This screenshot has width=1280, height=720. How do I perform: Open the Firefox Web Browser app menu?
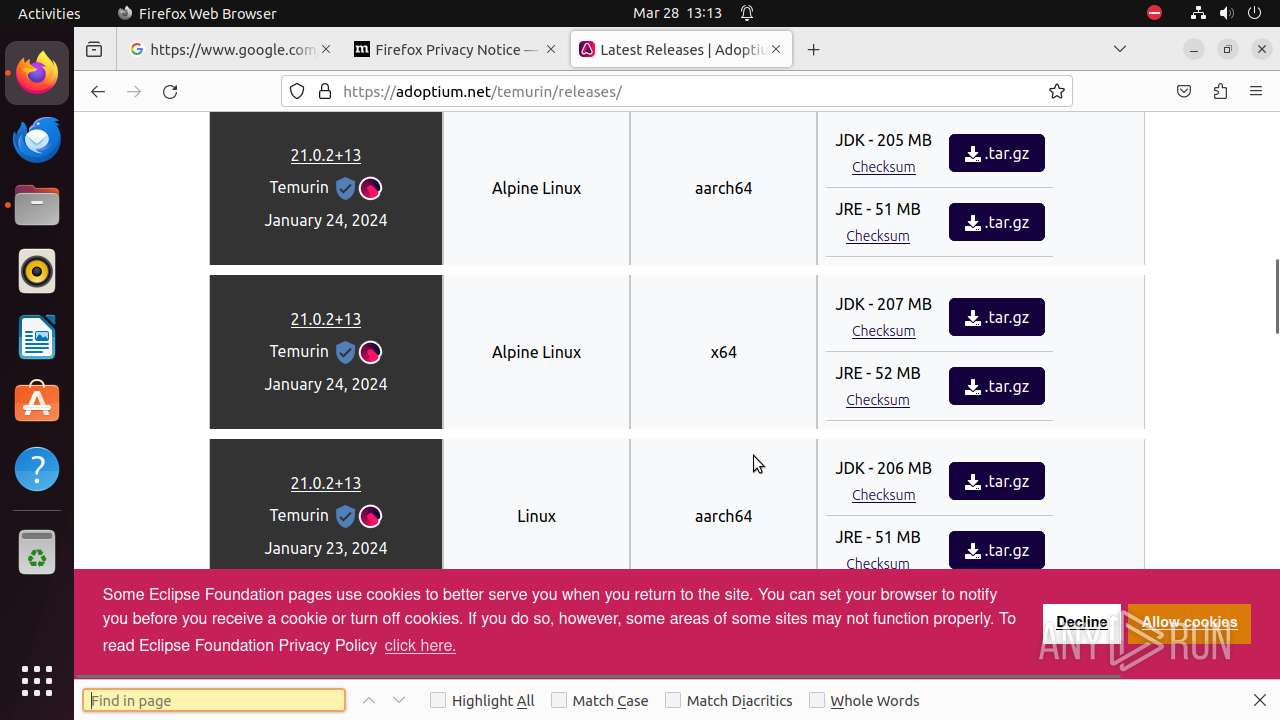click(197, 13)
